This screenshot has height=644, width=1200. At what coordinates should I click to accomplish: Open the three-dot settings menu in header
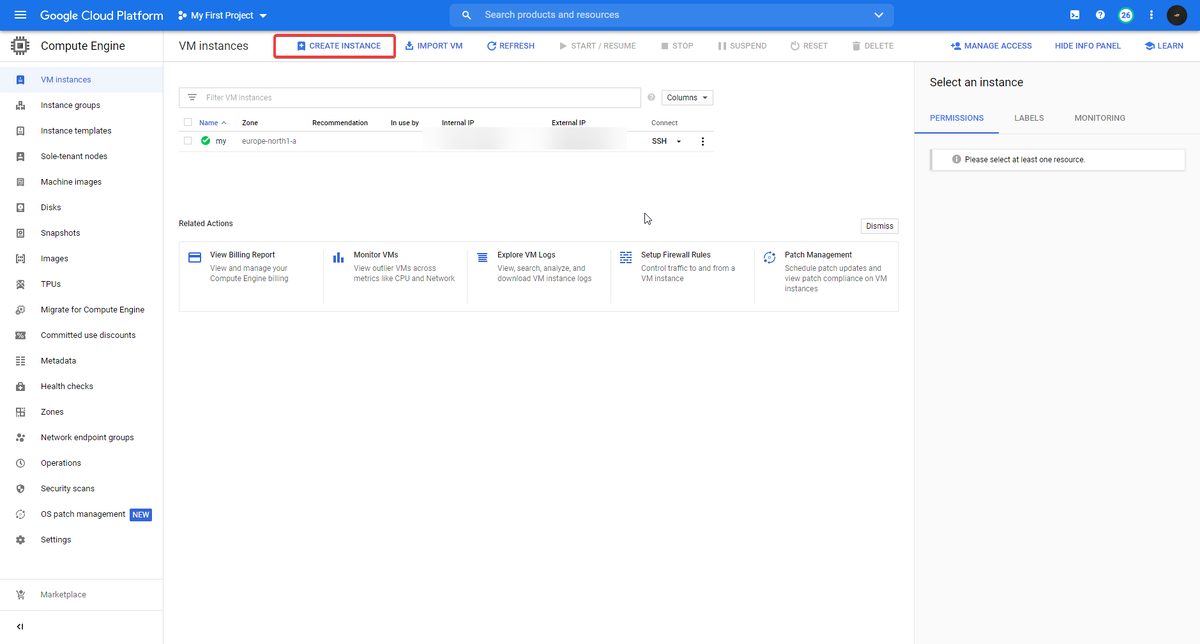click(x=1152, y=15)
